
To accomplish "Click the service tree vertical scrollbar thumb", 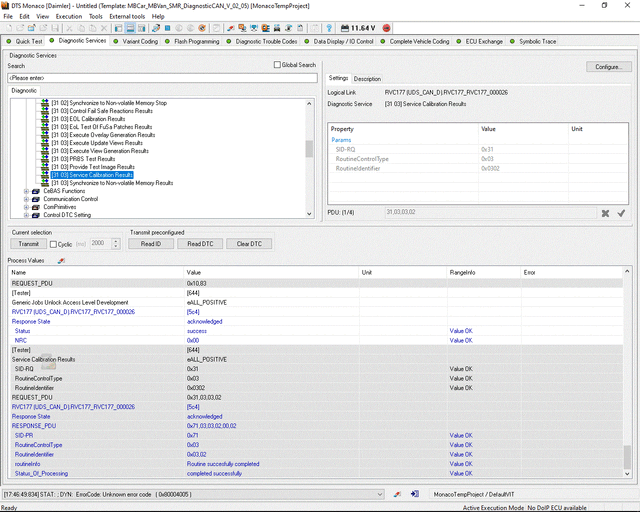I will coord(309,149).
